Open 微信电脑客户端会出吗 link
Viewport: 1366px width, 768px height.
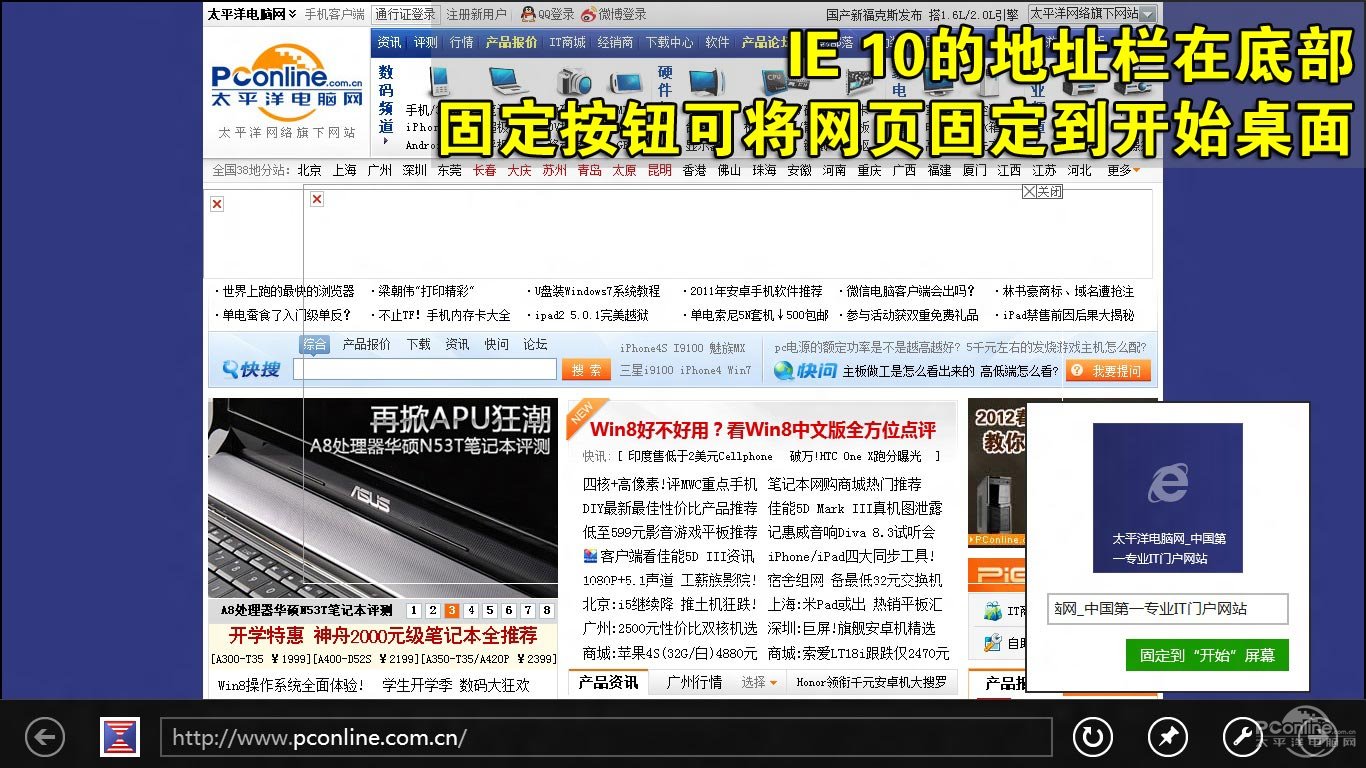910,291
